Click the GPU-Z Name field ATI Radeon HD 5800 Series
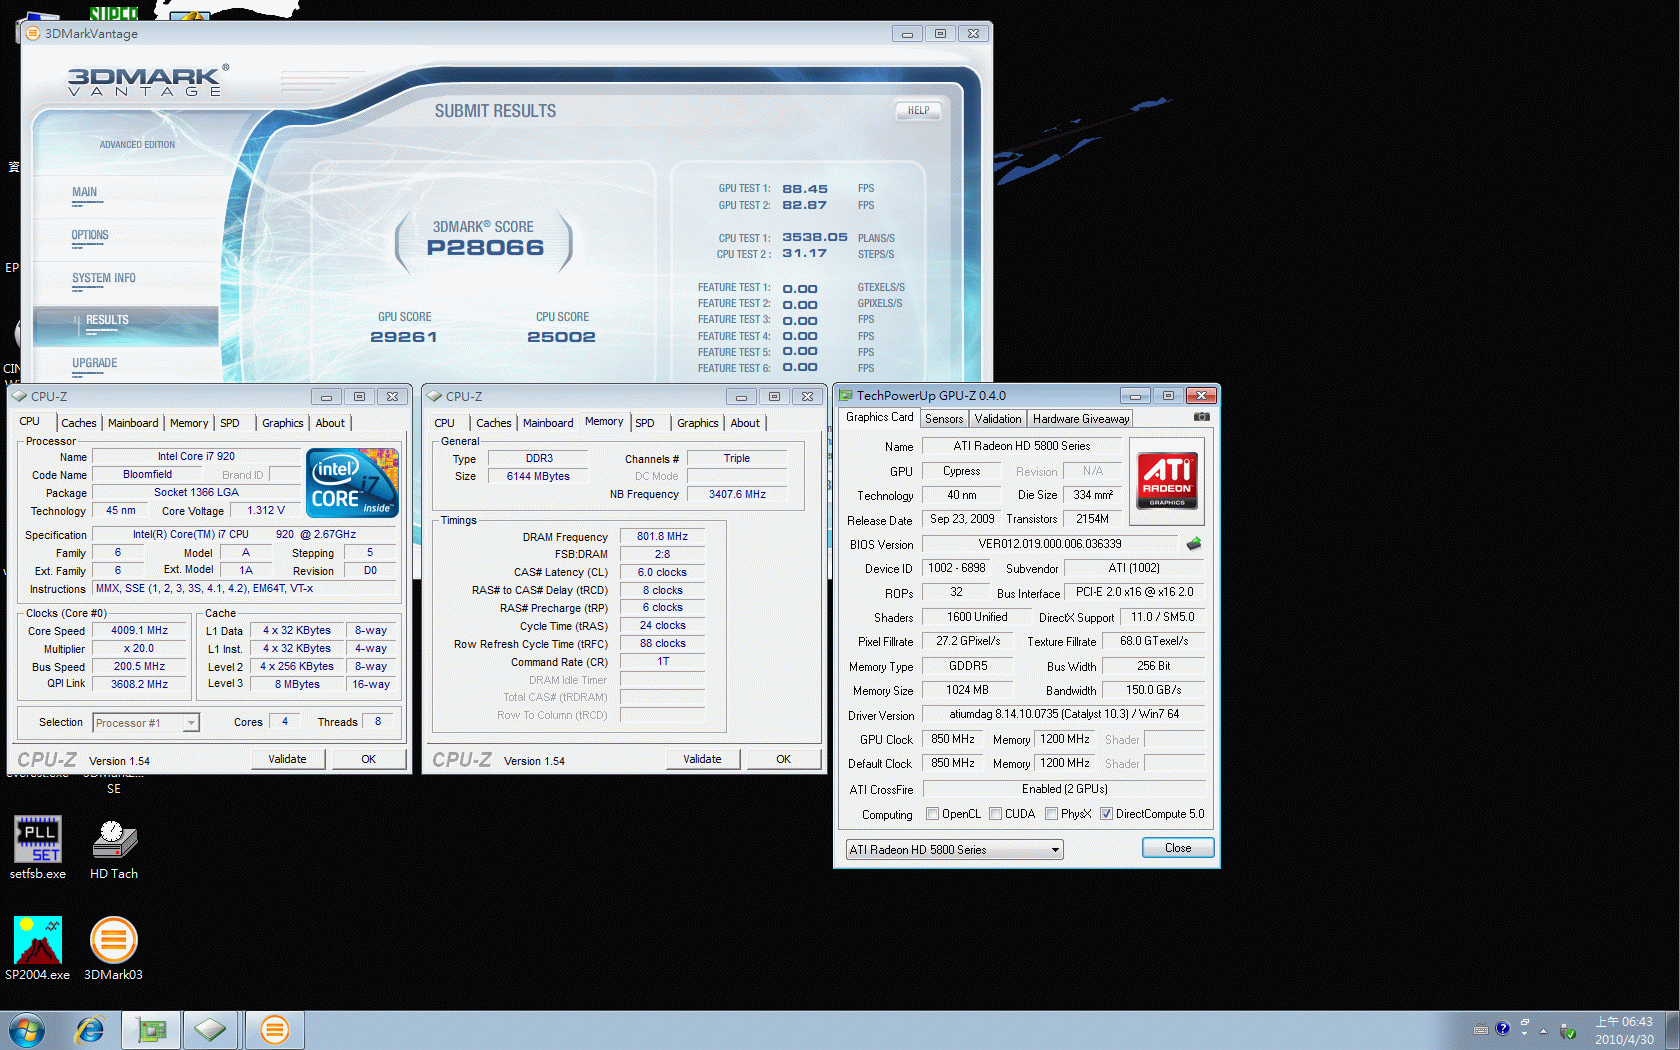Screen dimensions: 1680x1050 [x=1022, y=446]
